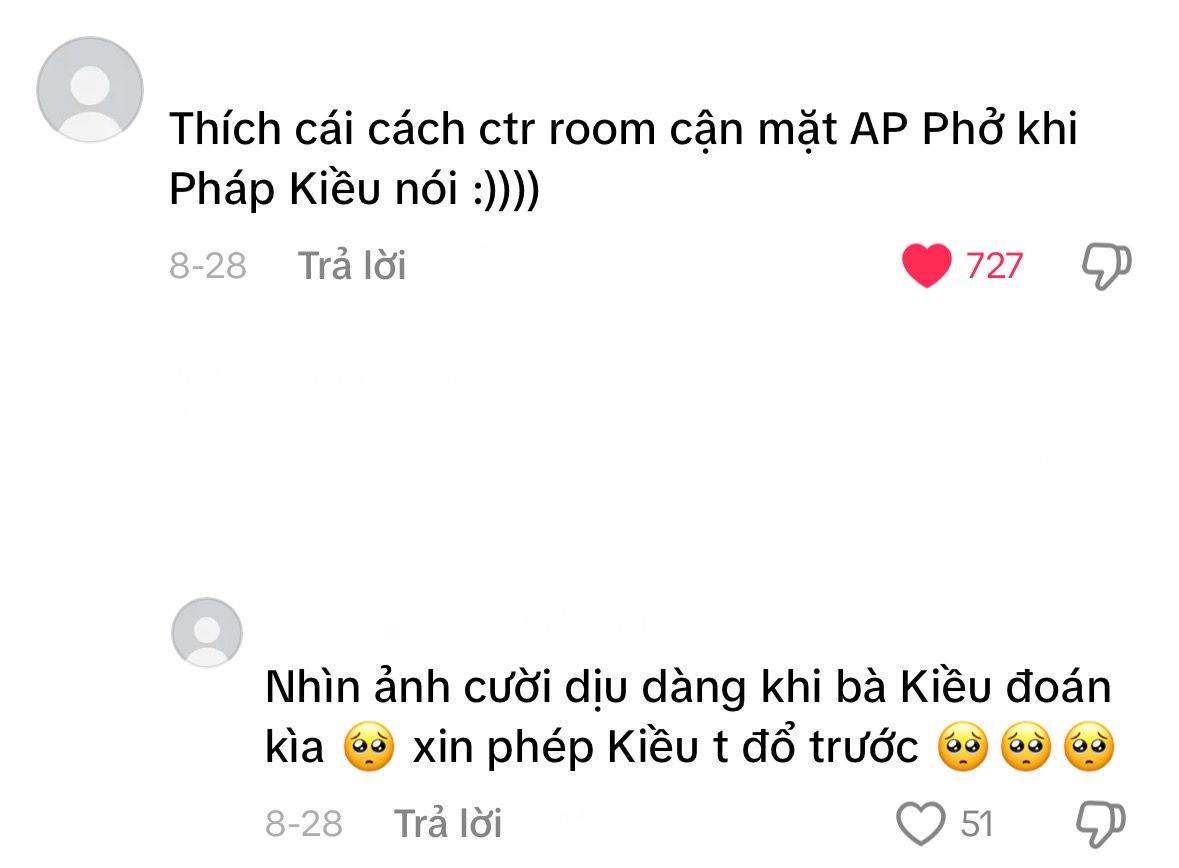
Task: Select the "Nhìn ảnh cười dịu dàng" reply text
Action: (690, 717)
